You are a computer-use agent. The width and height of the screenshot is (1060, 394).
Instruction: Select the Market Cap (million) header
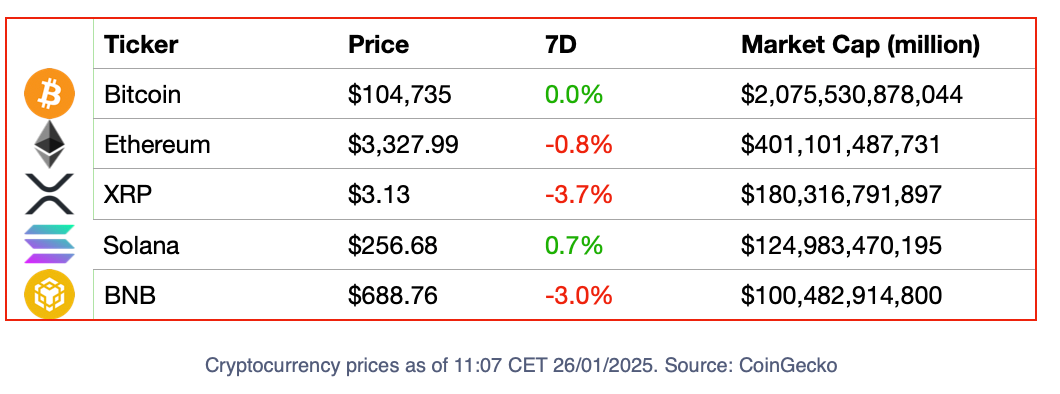click(x=861, y=45)
